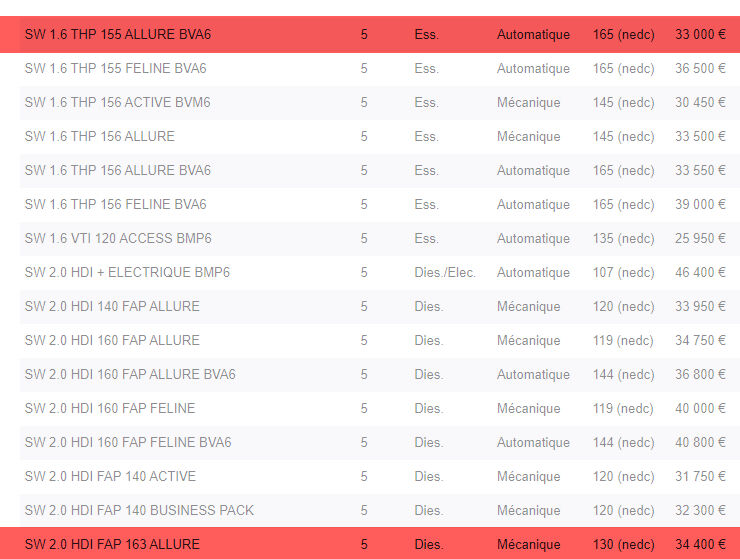
Task: Open the SW 2.0 HDI 140 FAP ALLURE row
Action: [x=380, y=306]
